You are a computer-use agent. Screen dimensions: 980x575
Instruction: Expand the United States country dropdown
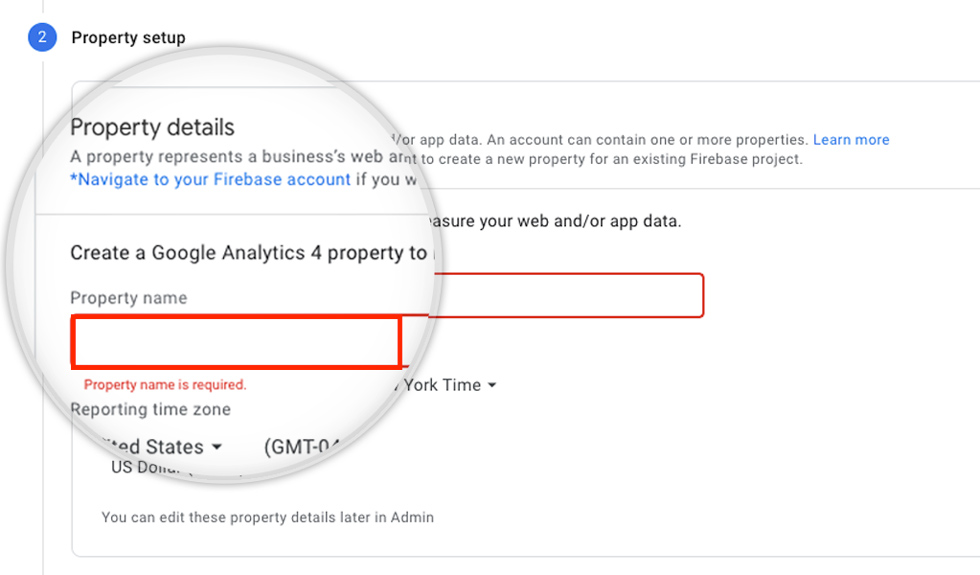click(x=158, y=447)
